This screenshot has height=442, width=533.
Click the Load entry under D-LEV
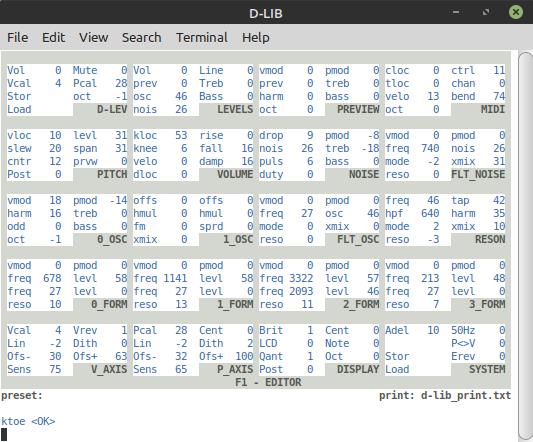point(19,109)
